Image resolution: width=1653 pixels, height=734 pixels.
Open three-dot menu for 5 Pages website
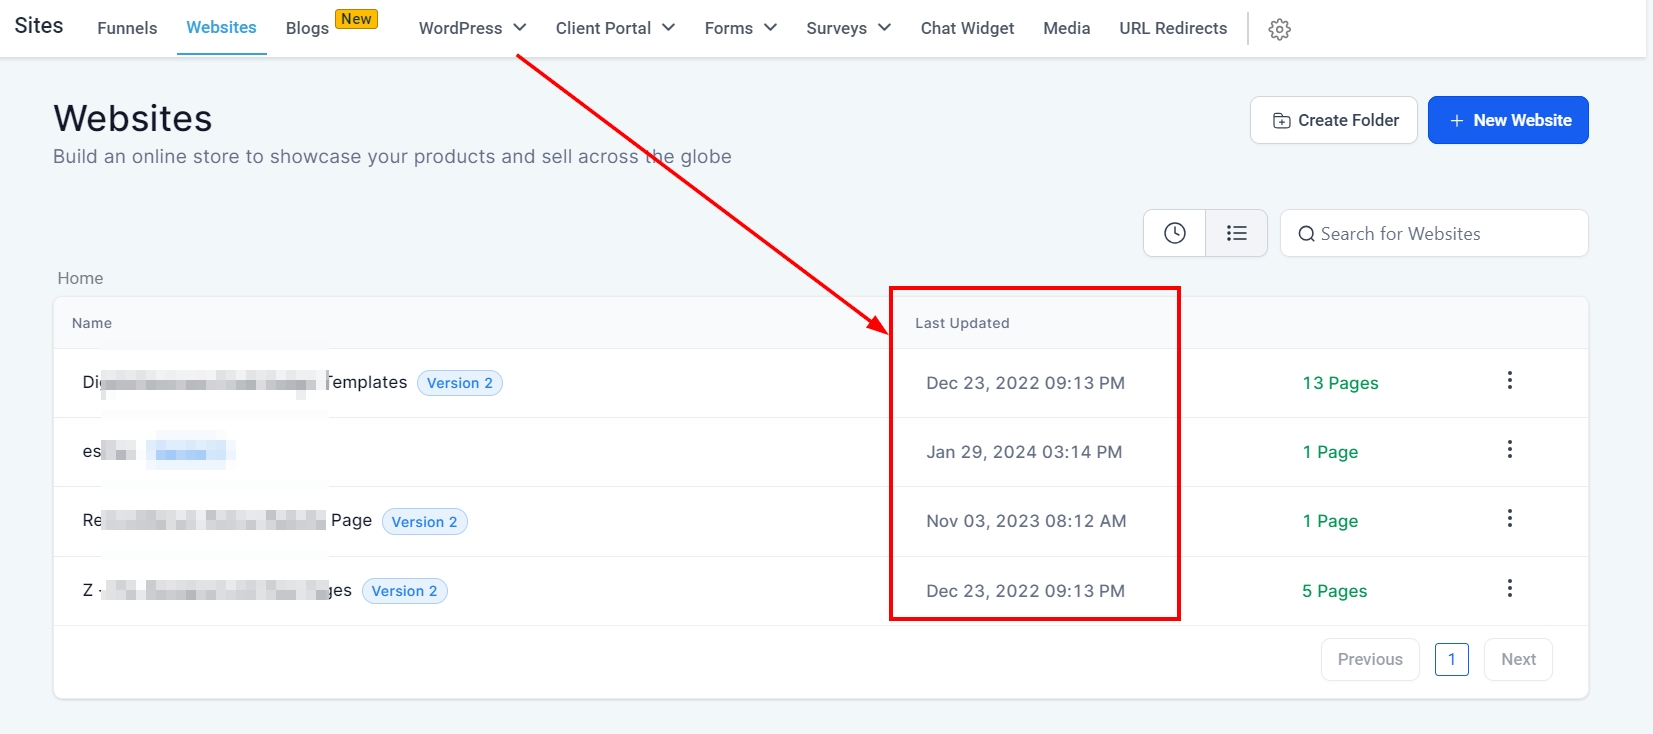coord(1509,589)
